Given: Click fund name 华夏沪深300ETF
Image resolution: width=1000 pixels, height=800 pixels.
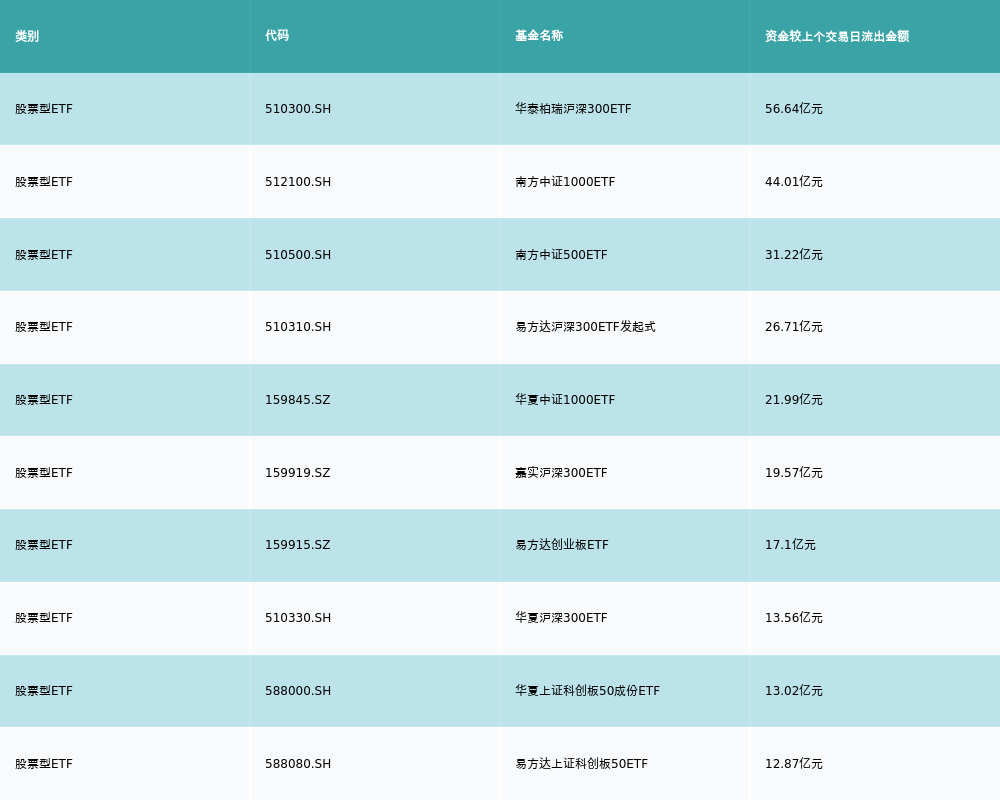Looking at the screenshot, I should click(x=561, y=618).
